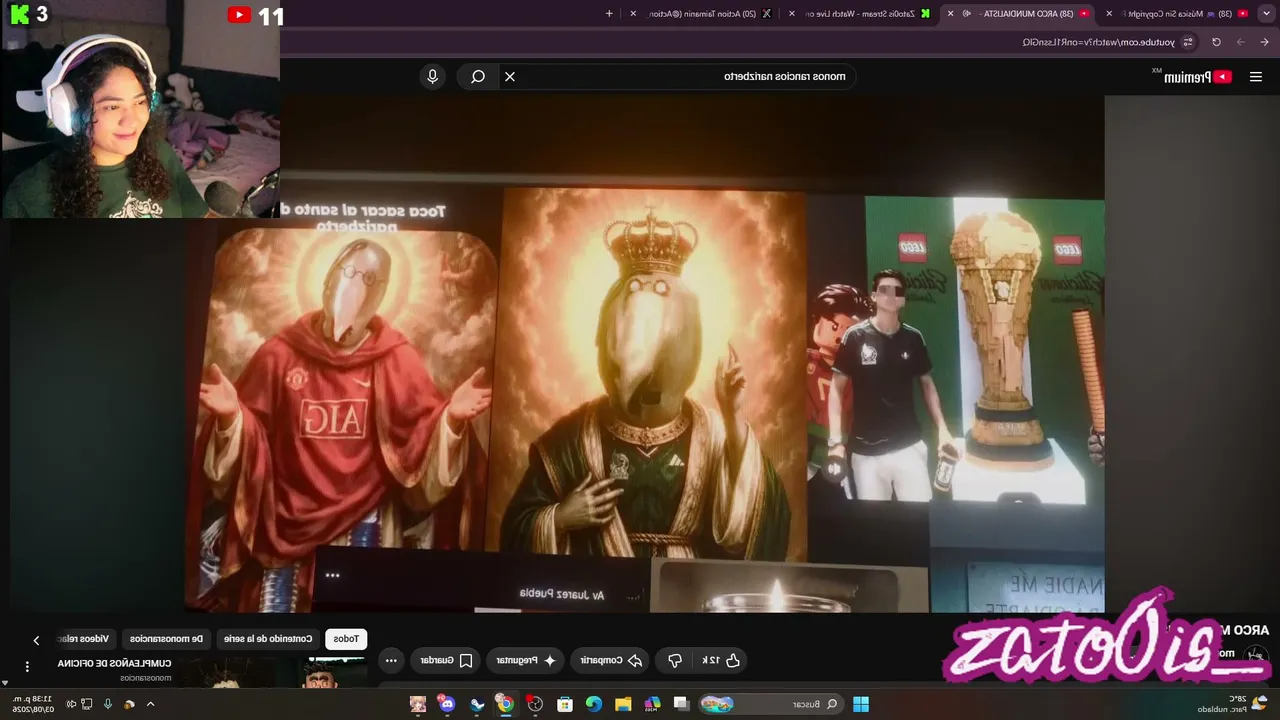The height and width of the screenshot is (720, 1280).
Task: Open File Explorer from the taskbar
Action: point(623,704)
